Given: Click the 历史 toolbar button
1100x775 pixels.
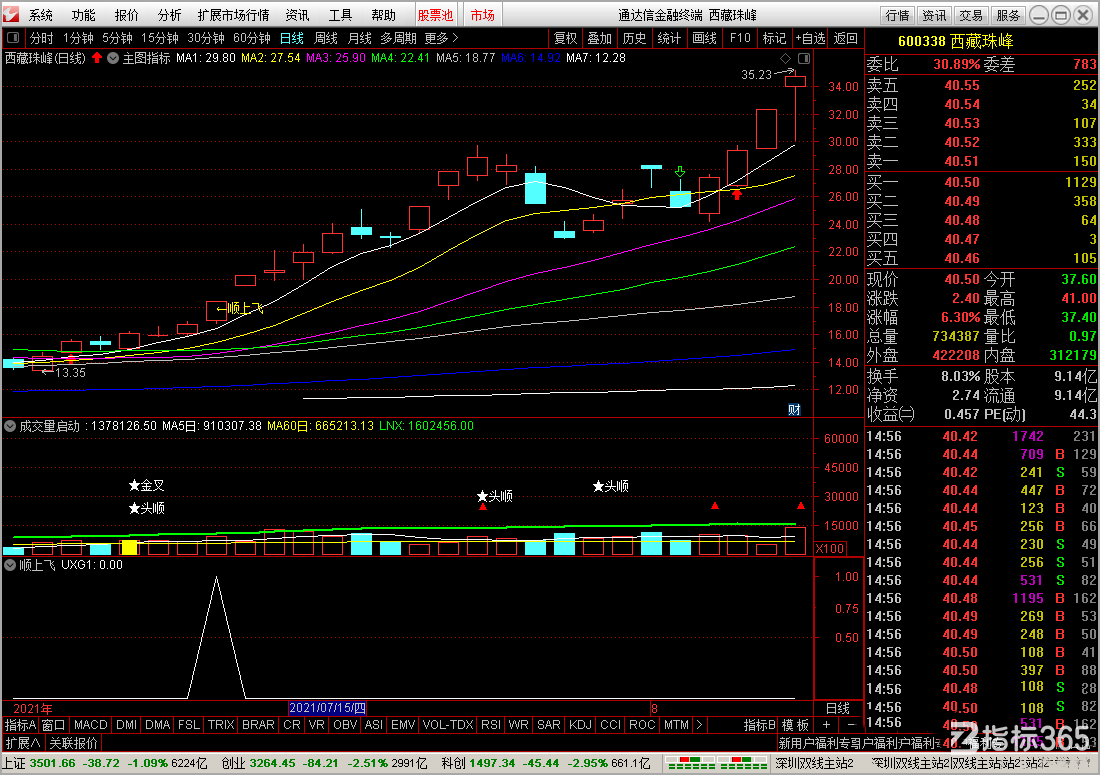Looking at the screenshot, I should (634, 38).
